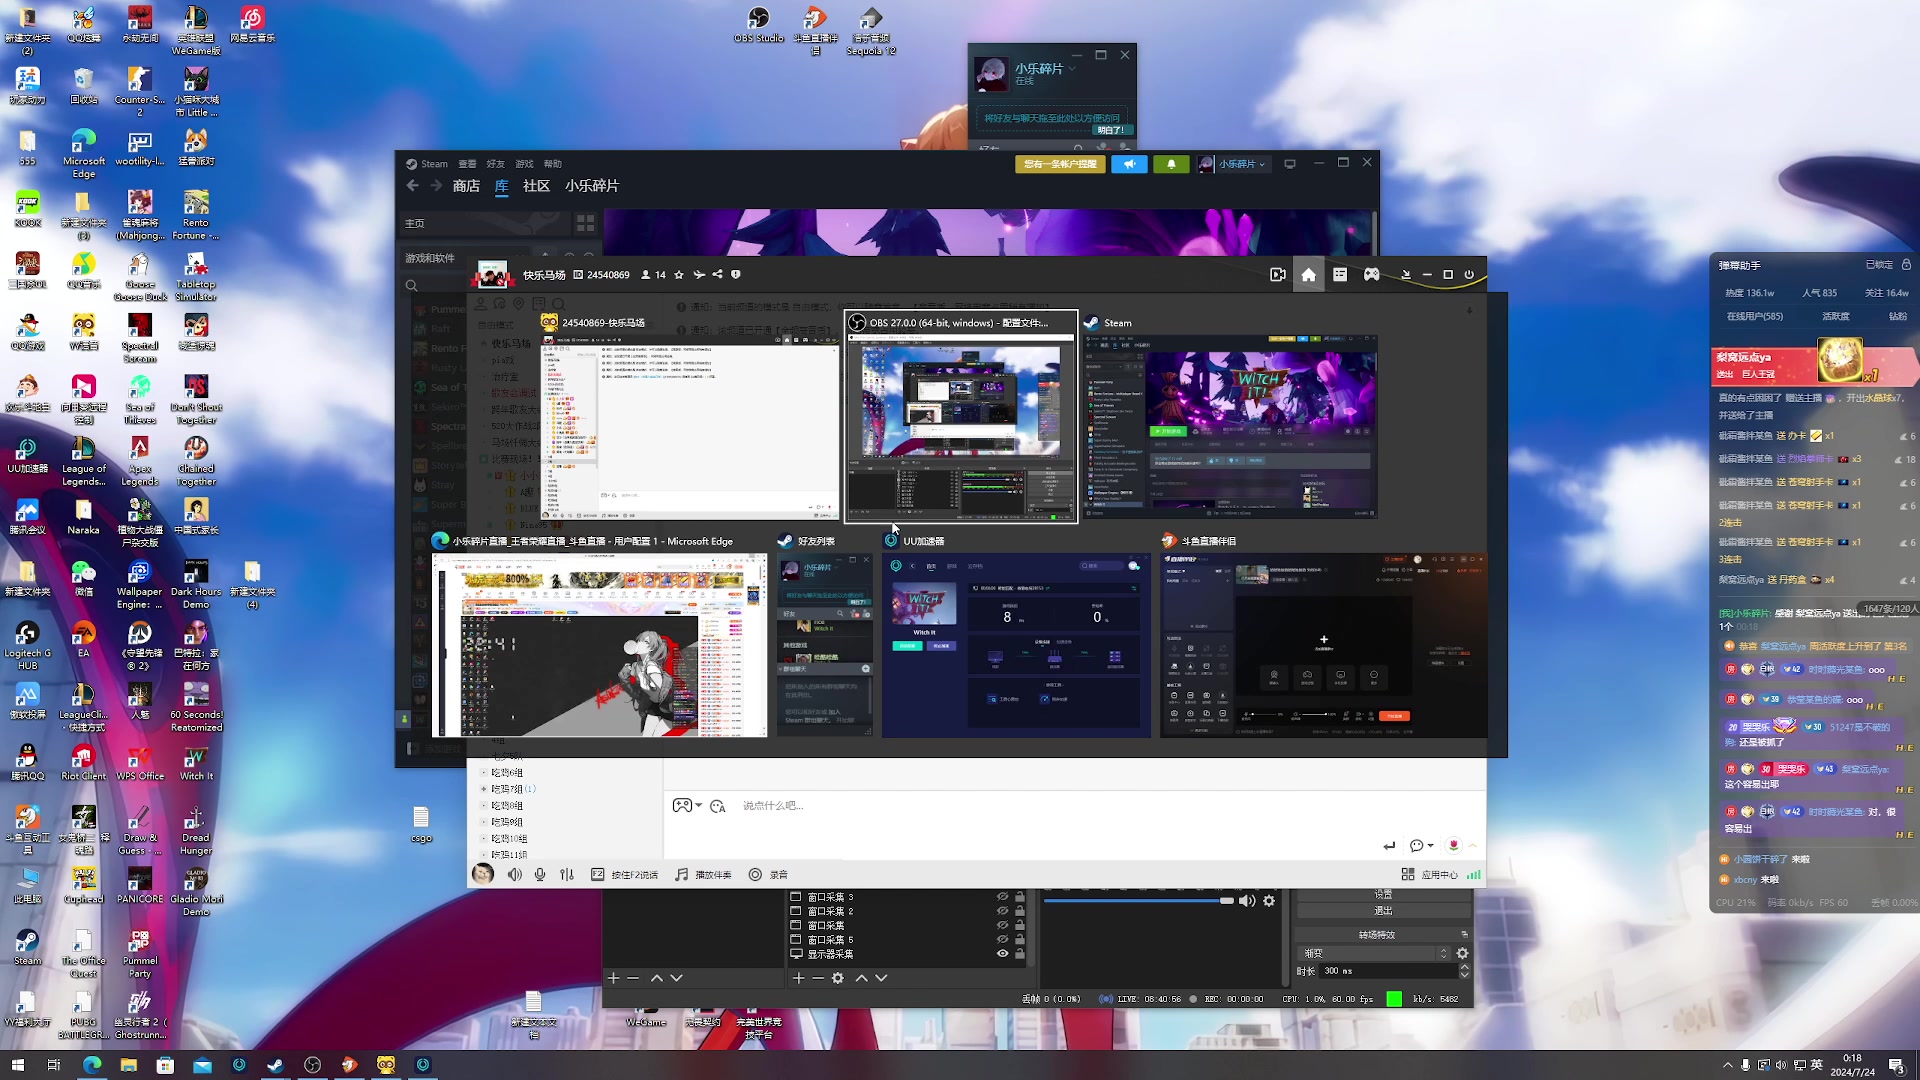Hide the 显示器采集 source

(1002, 954)
